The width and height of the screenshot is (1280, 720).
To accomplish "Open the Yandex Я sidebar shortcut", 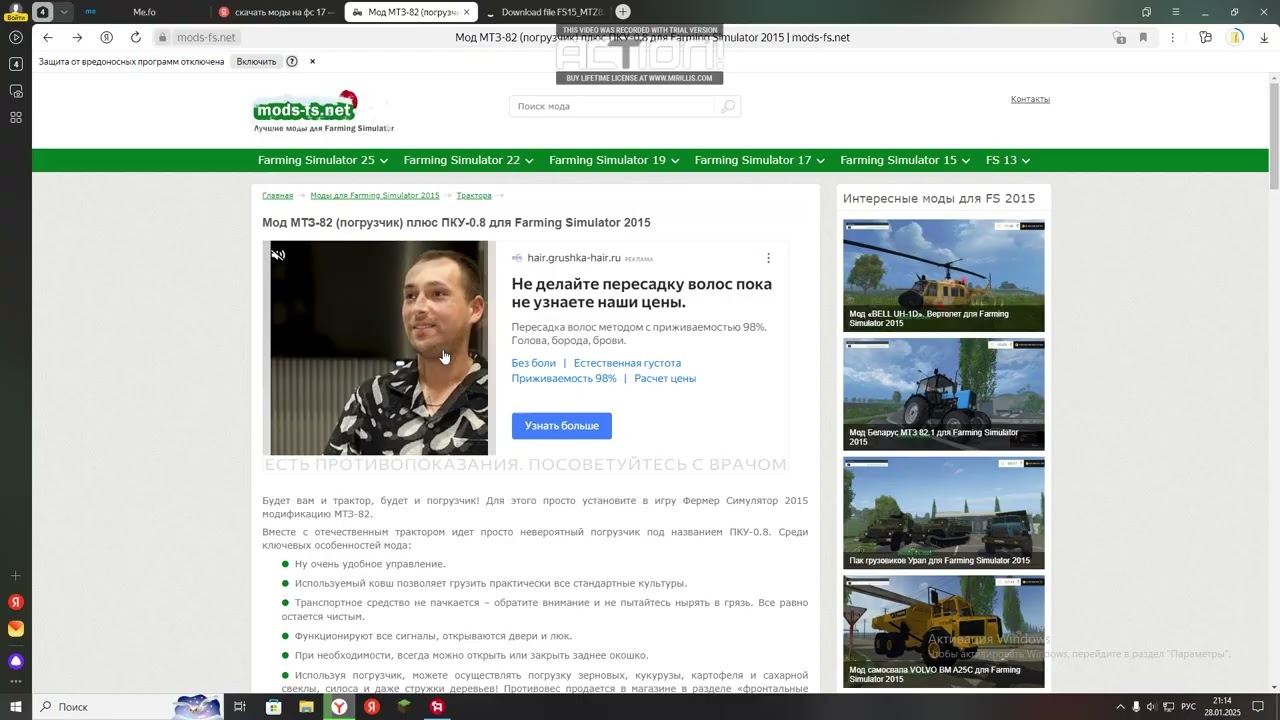I will (x=16, y=602).
